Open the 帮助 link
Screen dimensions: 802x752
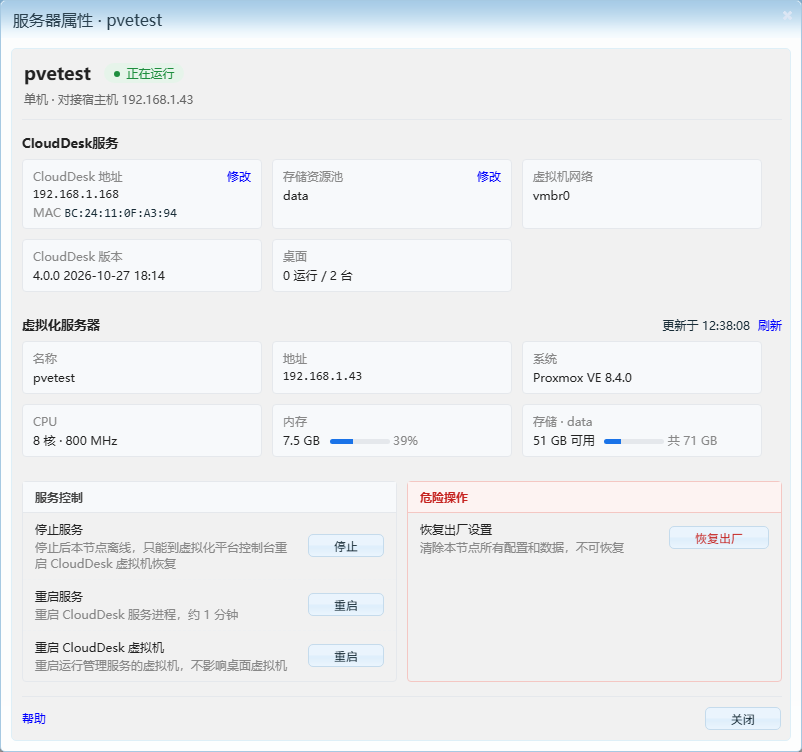(34, 718)
